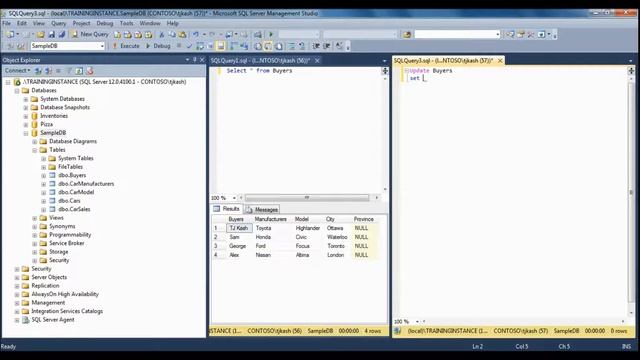Screen dimensions: 640x360
Task: Click the 'TJ Kash' cell in results
Action: [239, 228]
